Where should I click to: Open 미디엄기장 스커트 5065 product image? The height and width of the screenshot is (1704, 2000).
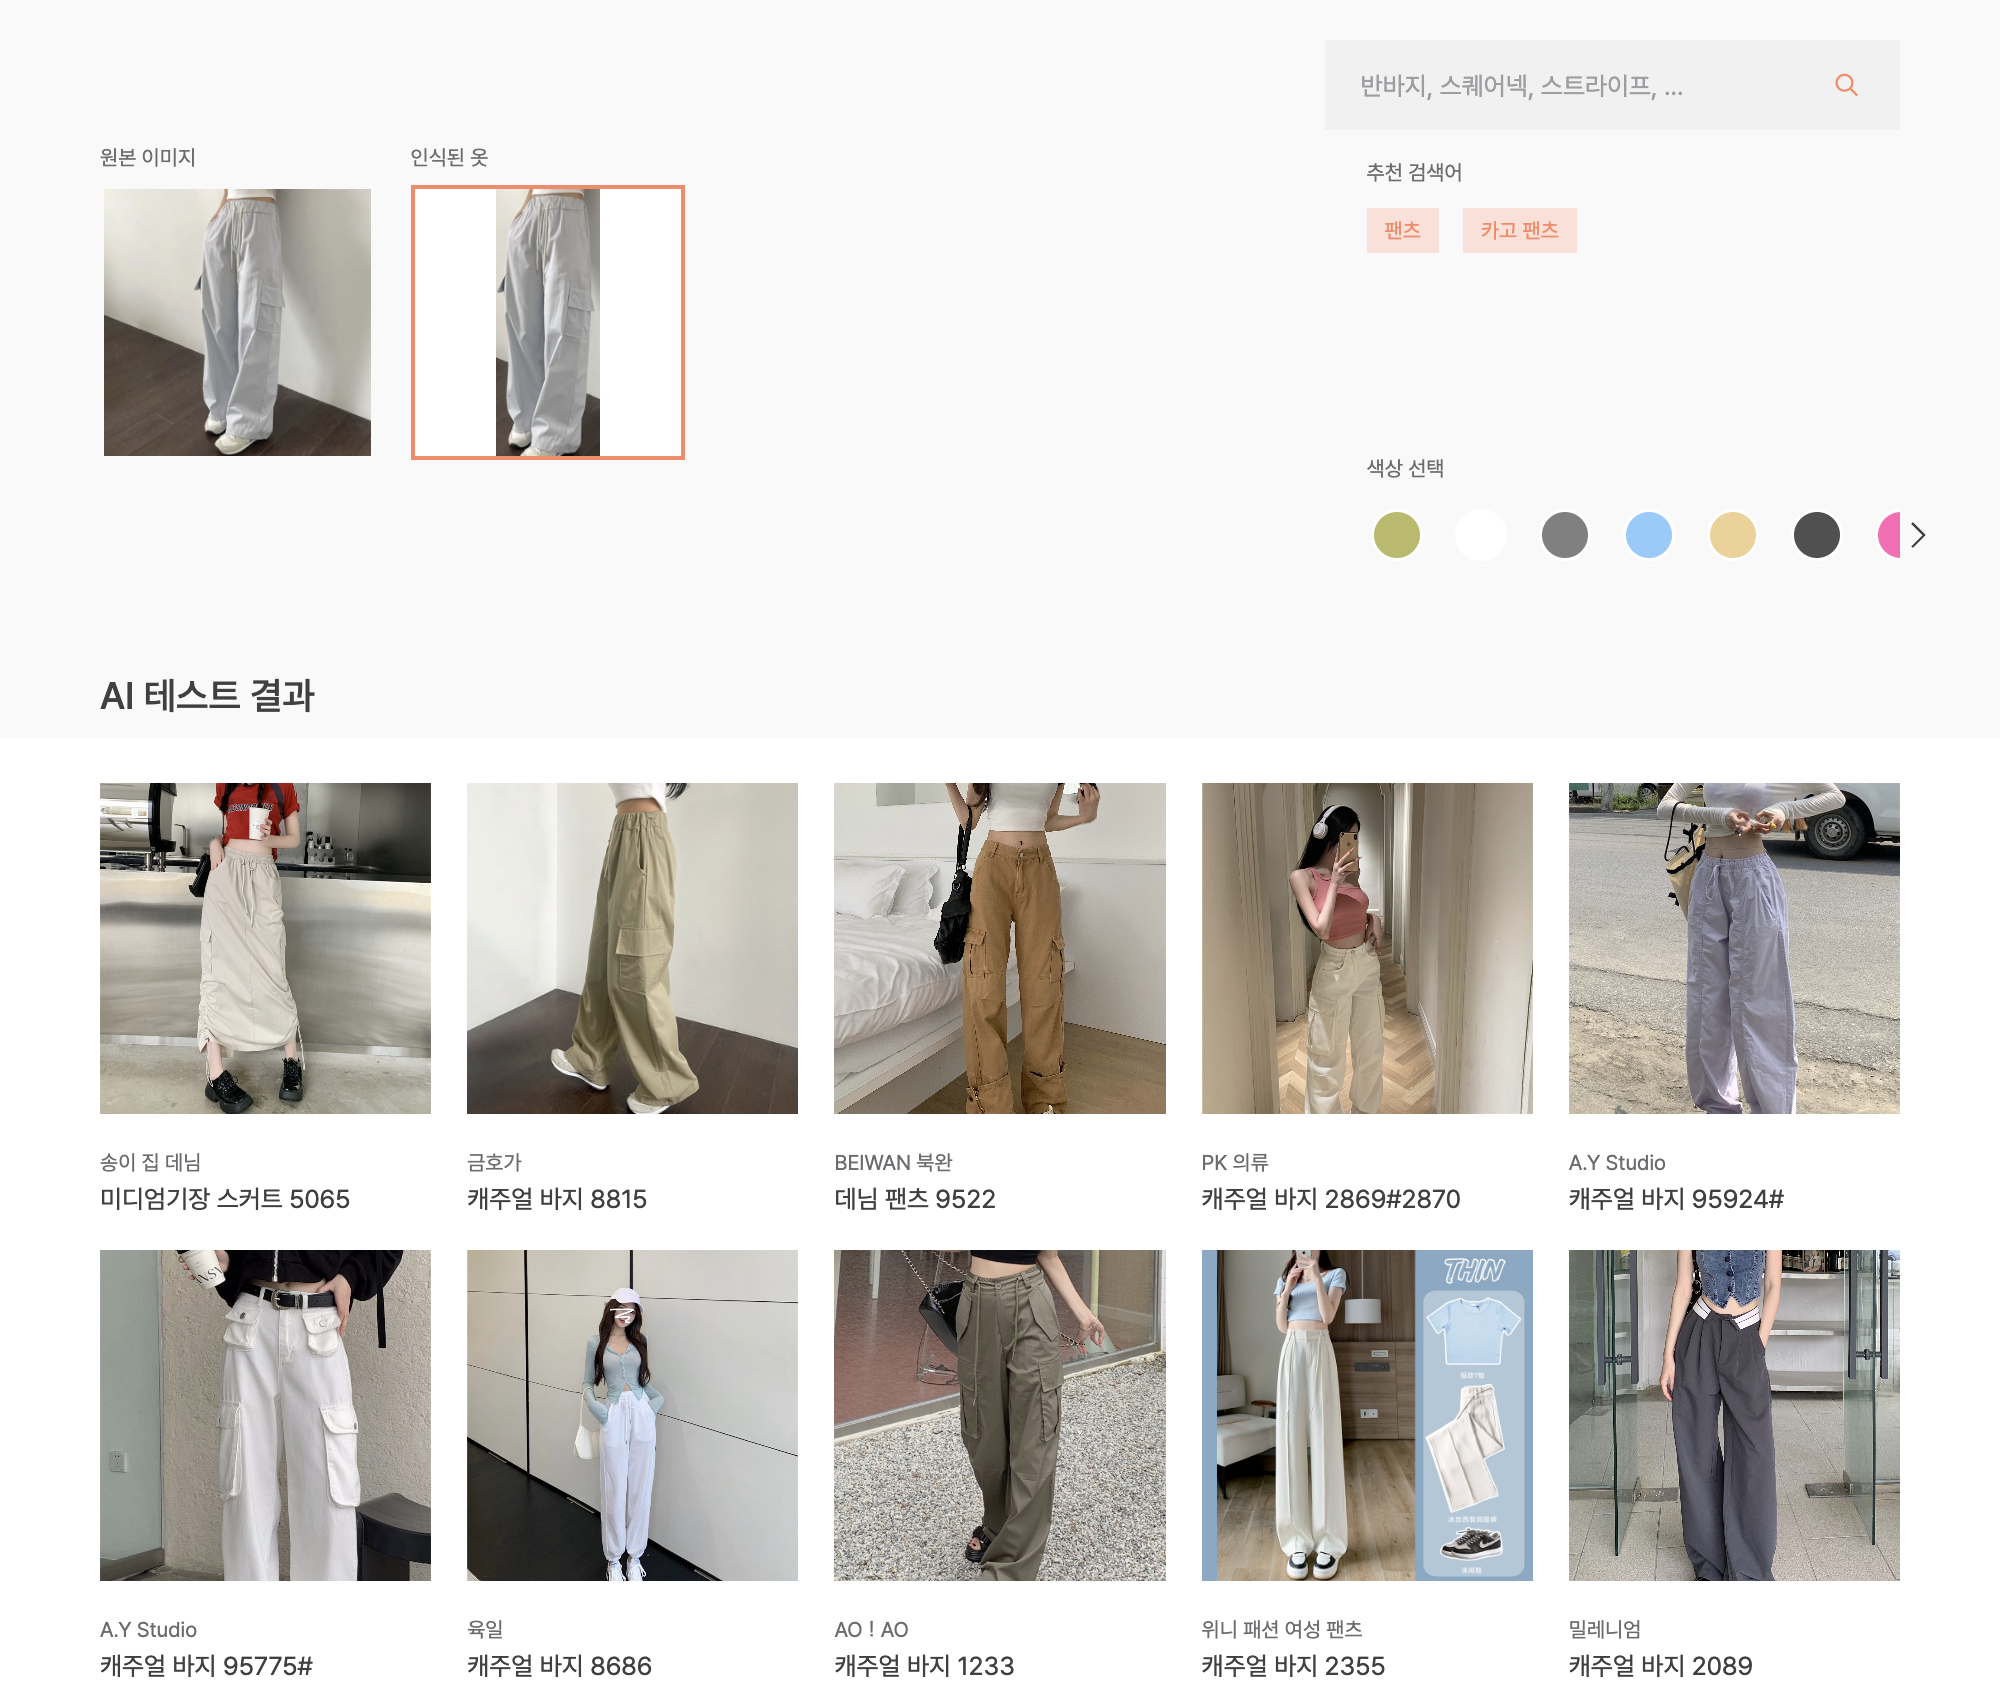pos(265,948)
